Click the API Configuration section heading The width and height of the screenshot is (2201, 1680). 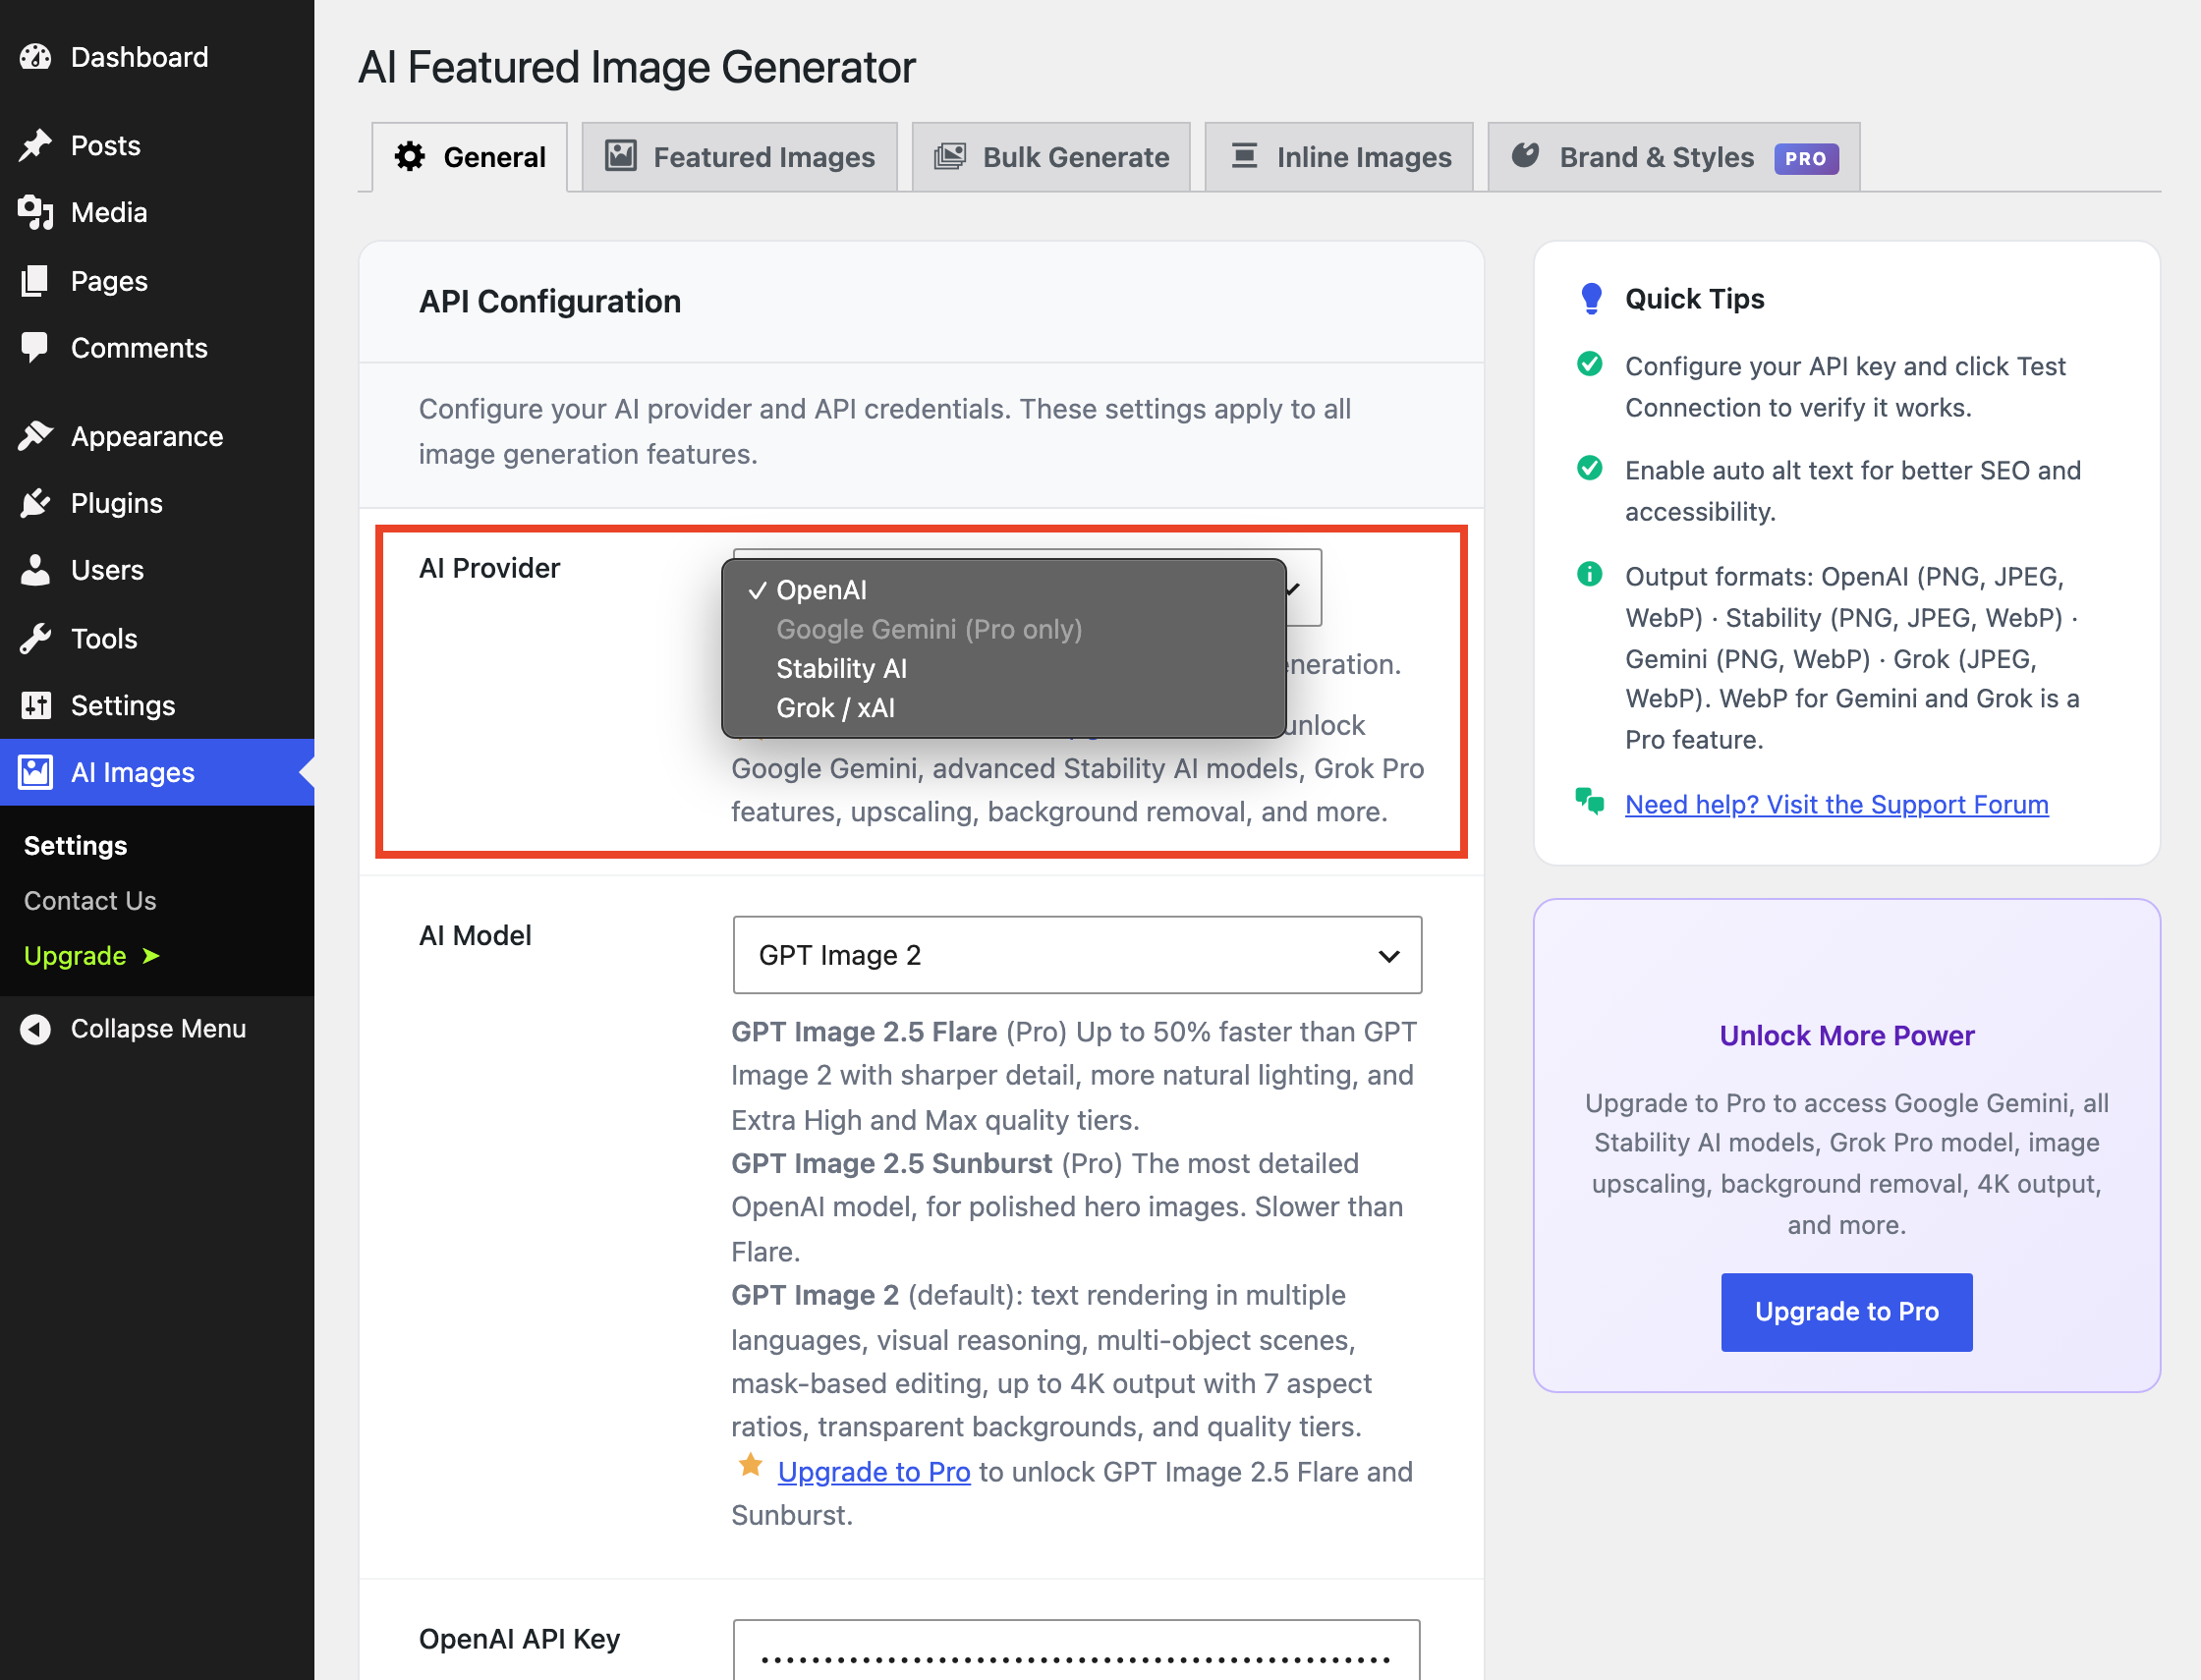[x=550, y=301]
